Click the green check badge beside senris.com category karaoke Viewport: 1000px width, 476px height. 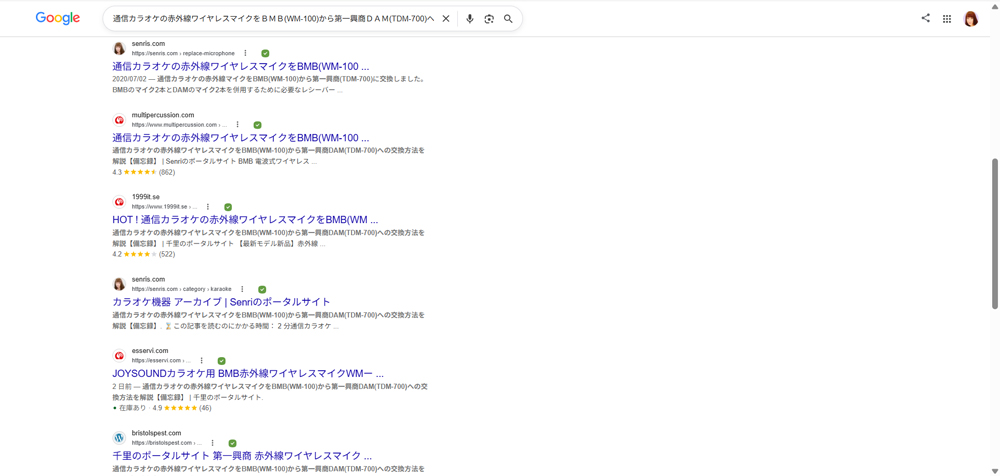coord(262,289)
